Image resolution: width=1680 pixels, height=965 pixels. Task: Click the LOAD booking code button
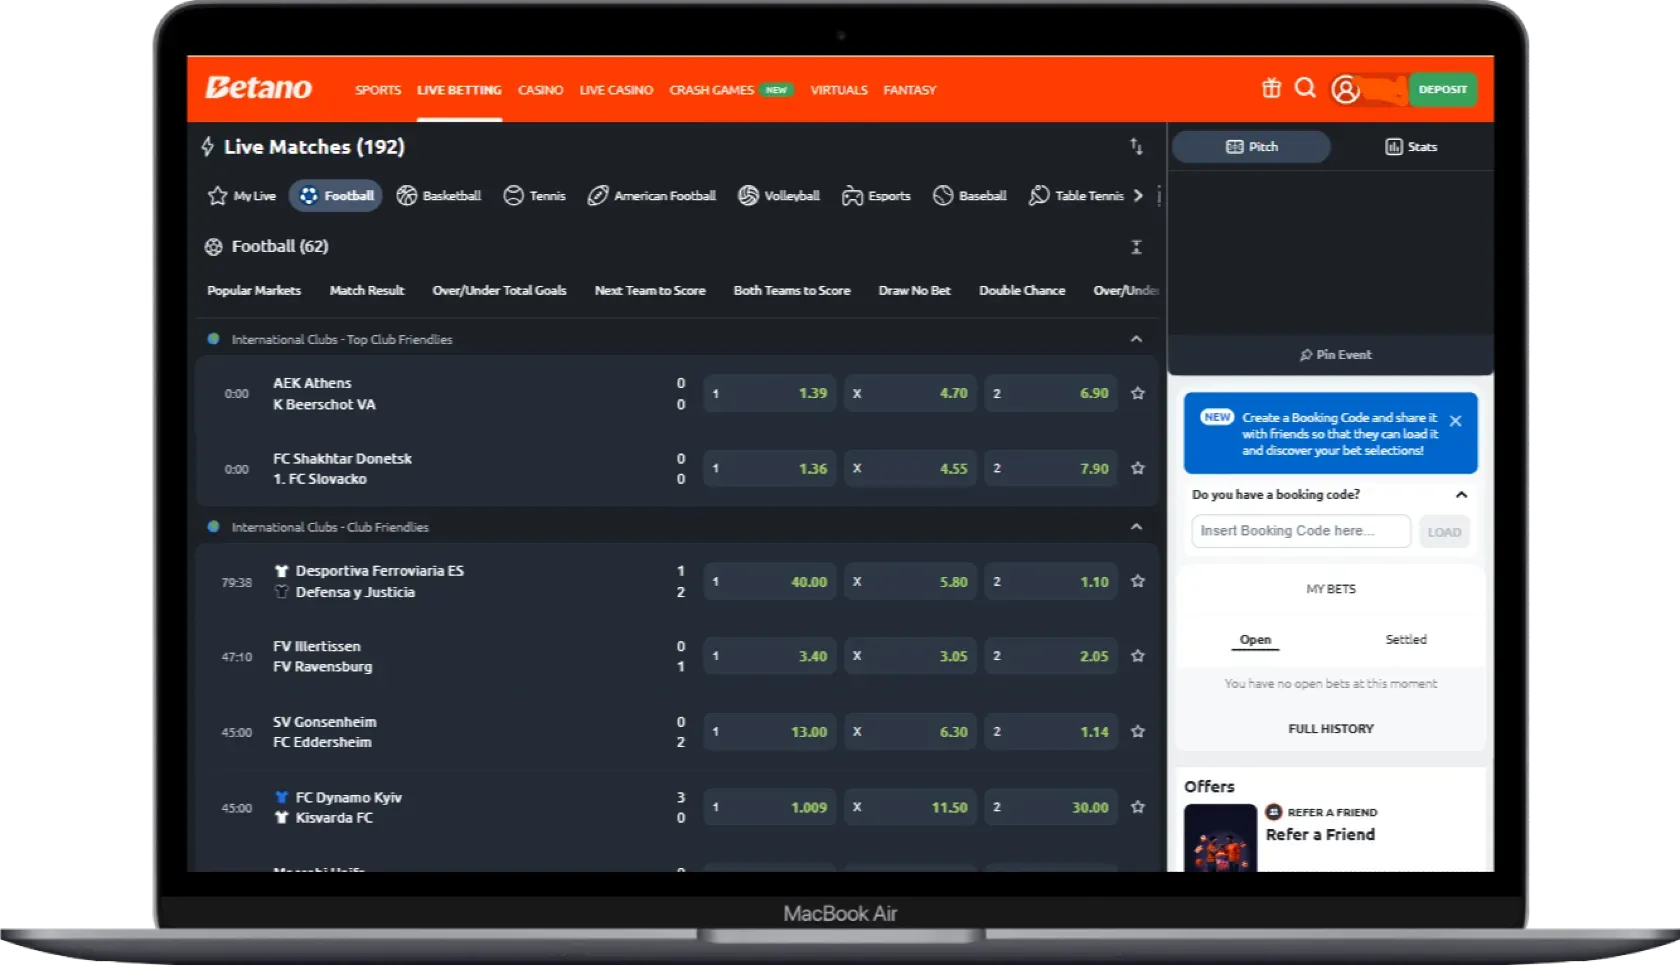click(x=1444, y=532)
